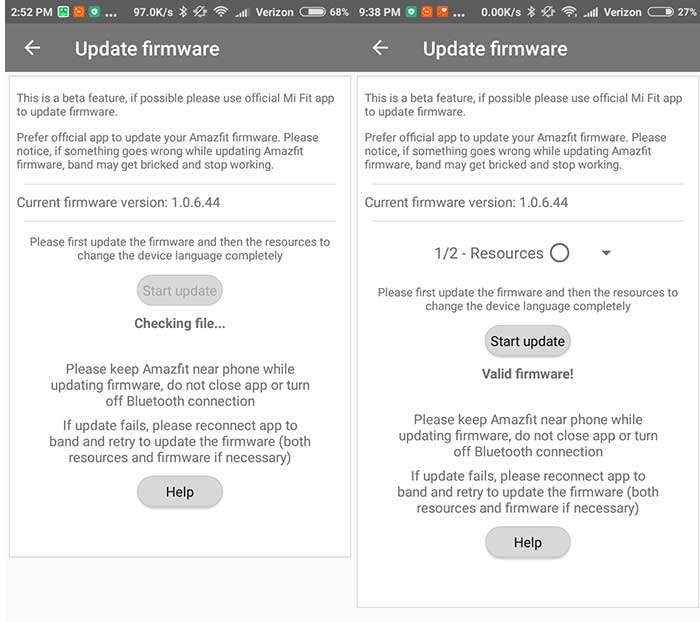Tap the right Current firmware version line

[466, 202]
